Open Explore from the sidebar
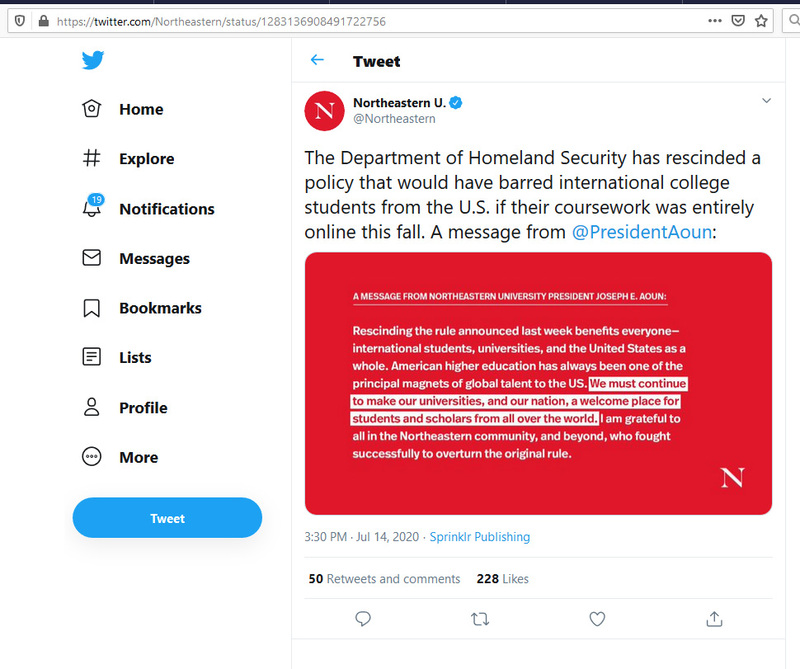800x669 pixels. tap(129, 158)
